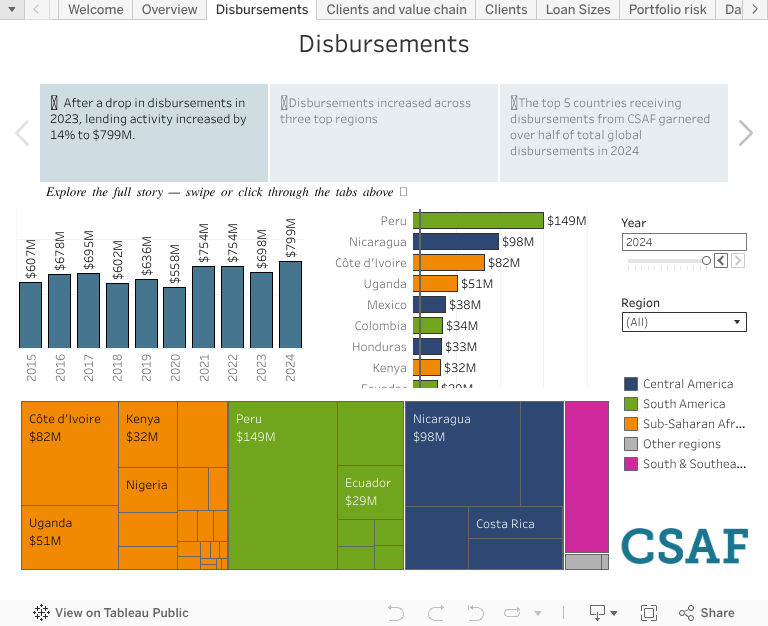Go to next story point arrow
This screenshot has width=768, height=626.
pos(745,133)
